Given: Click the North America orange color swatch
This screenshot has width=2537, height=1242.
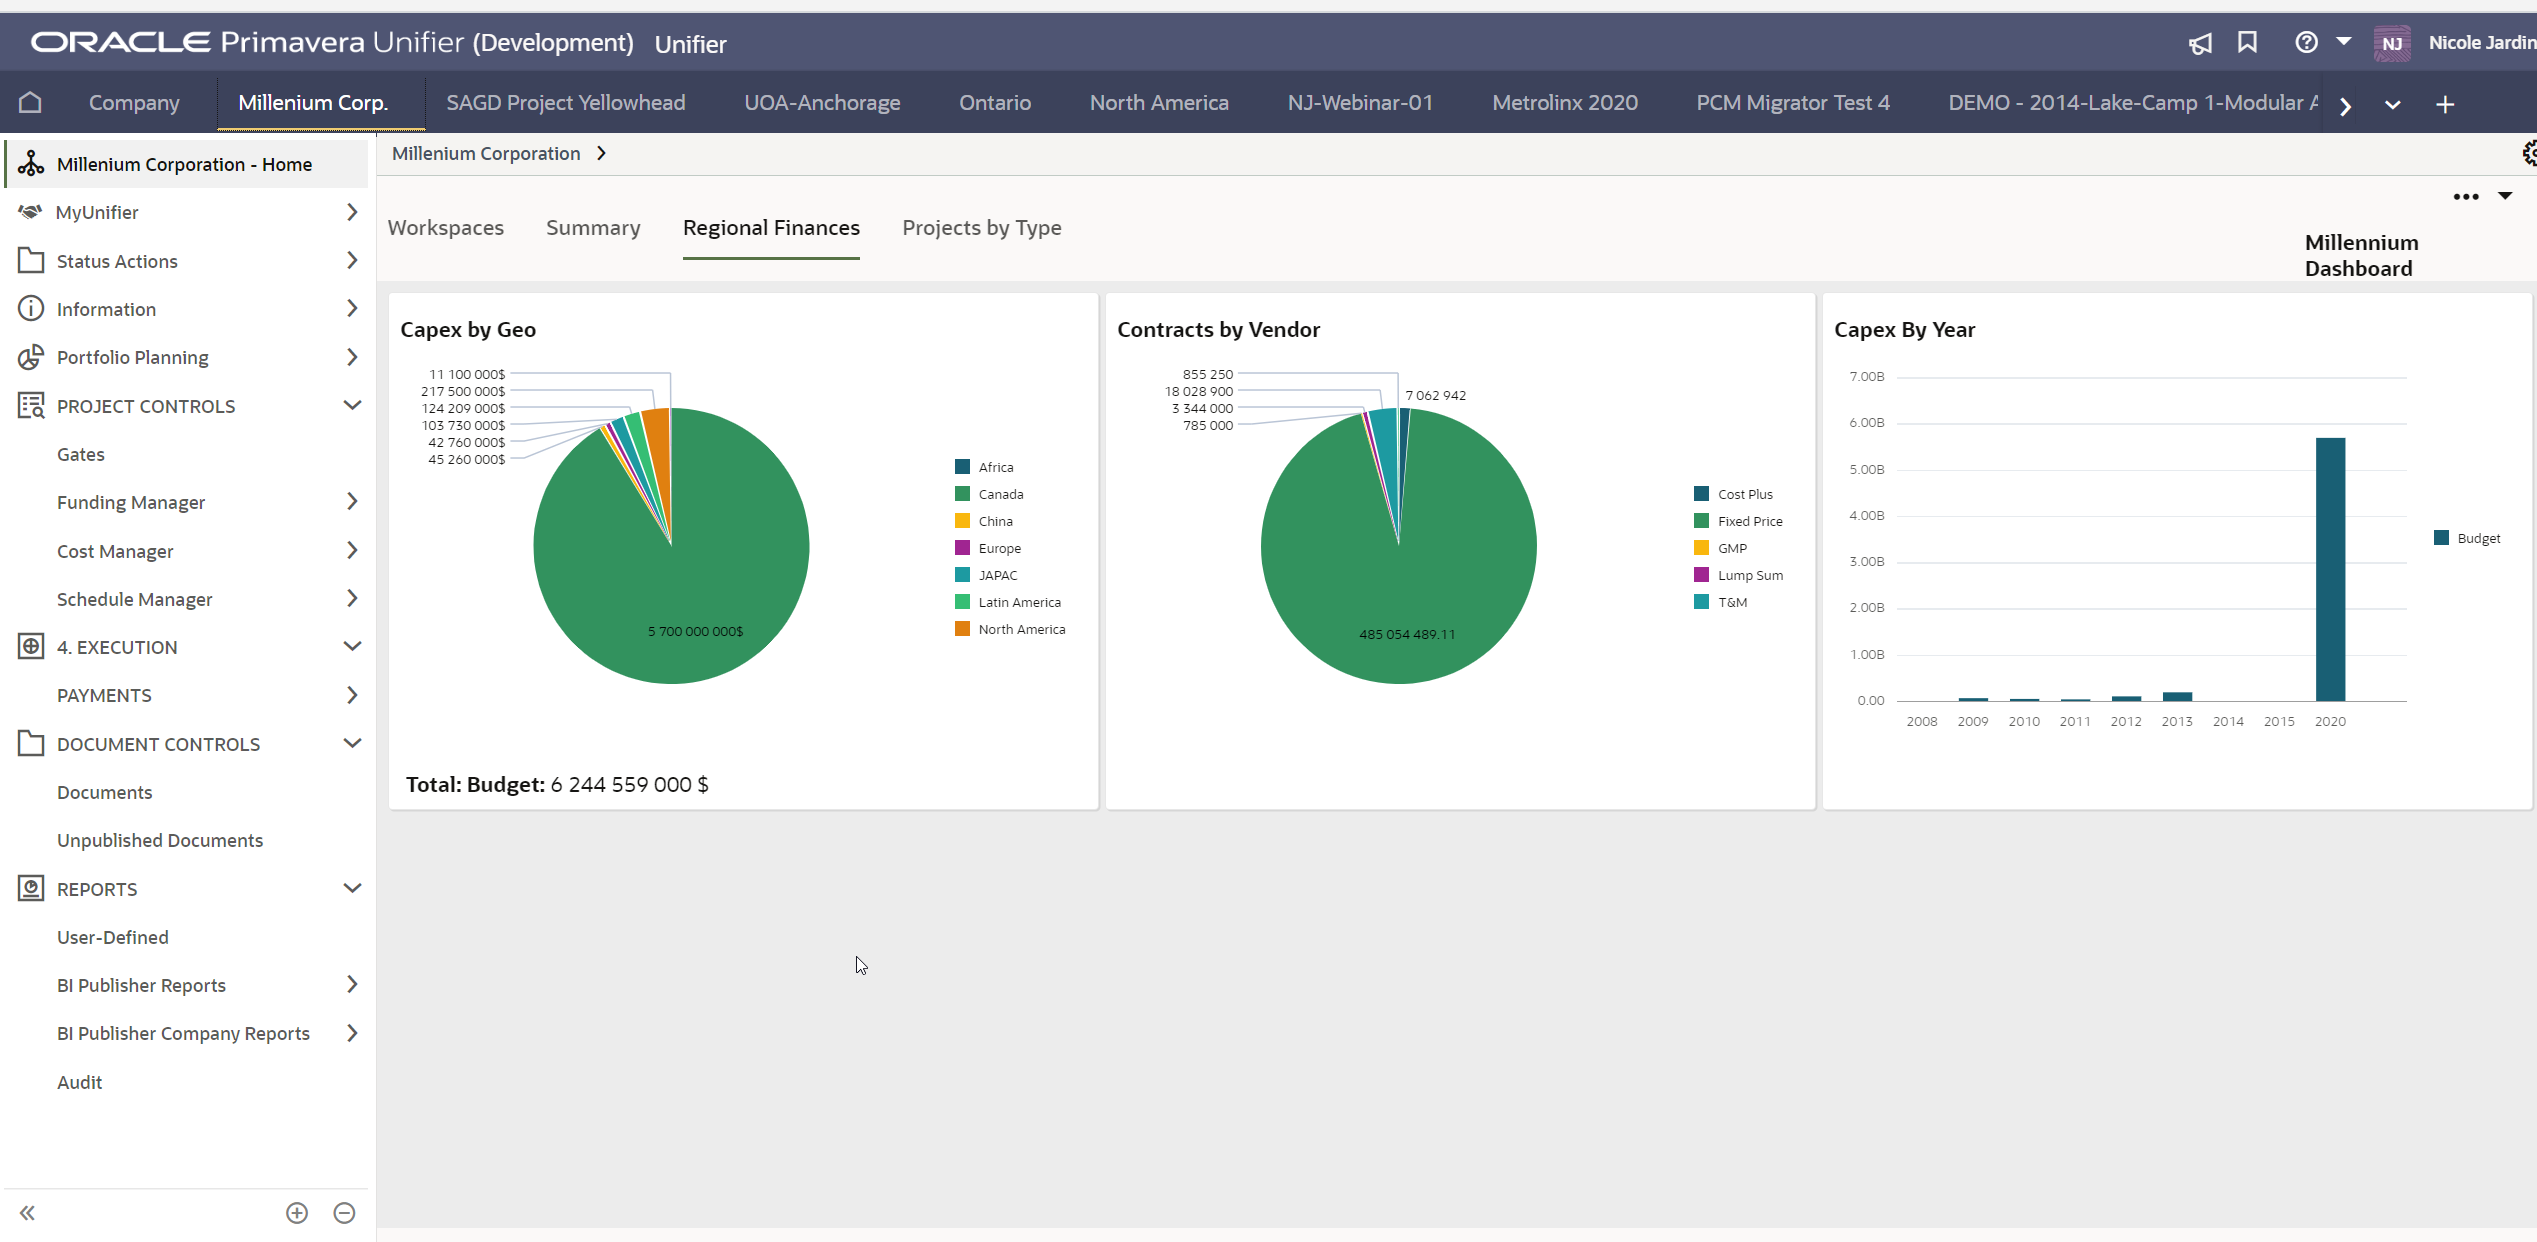Looking at the screenshot, I should click(x=962, y=629).
